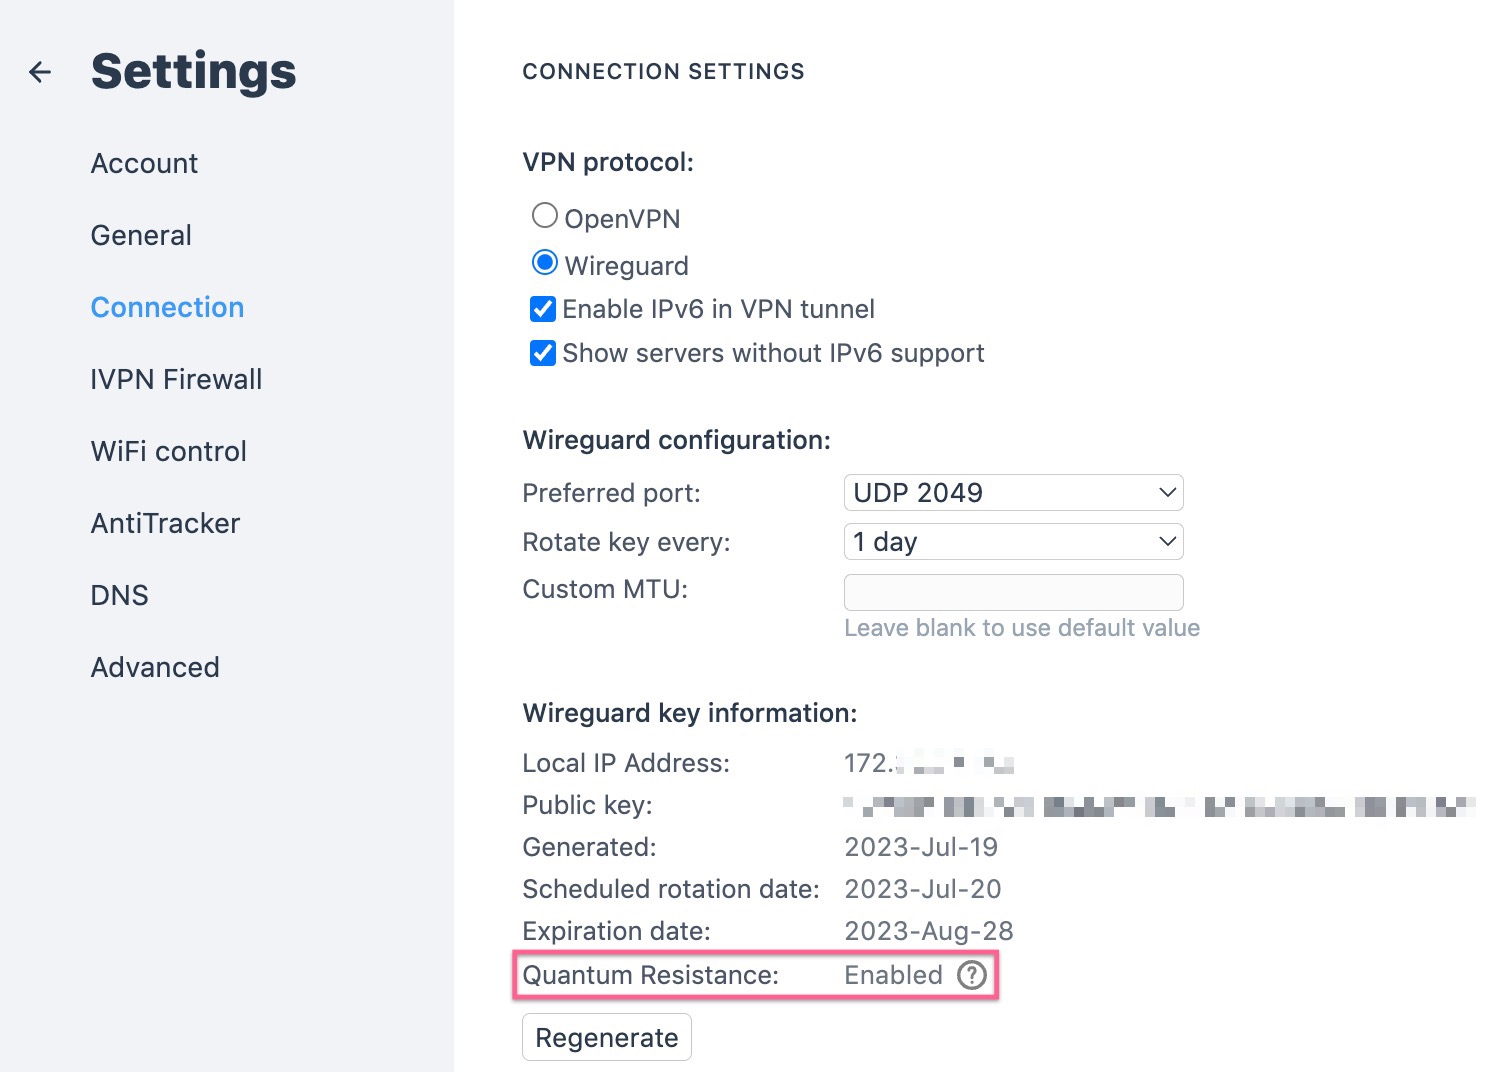
Task: Open the General settings section
Action: click(x=141, y=235)
